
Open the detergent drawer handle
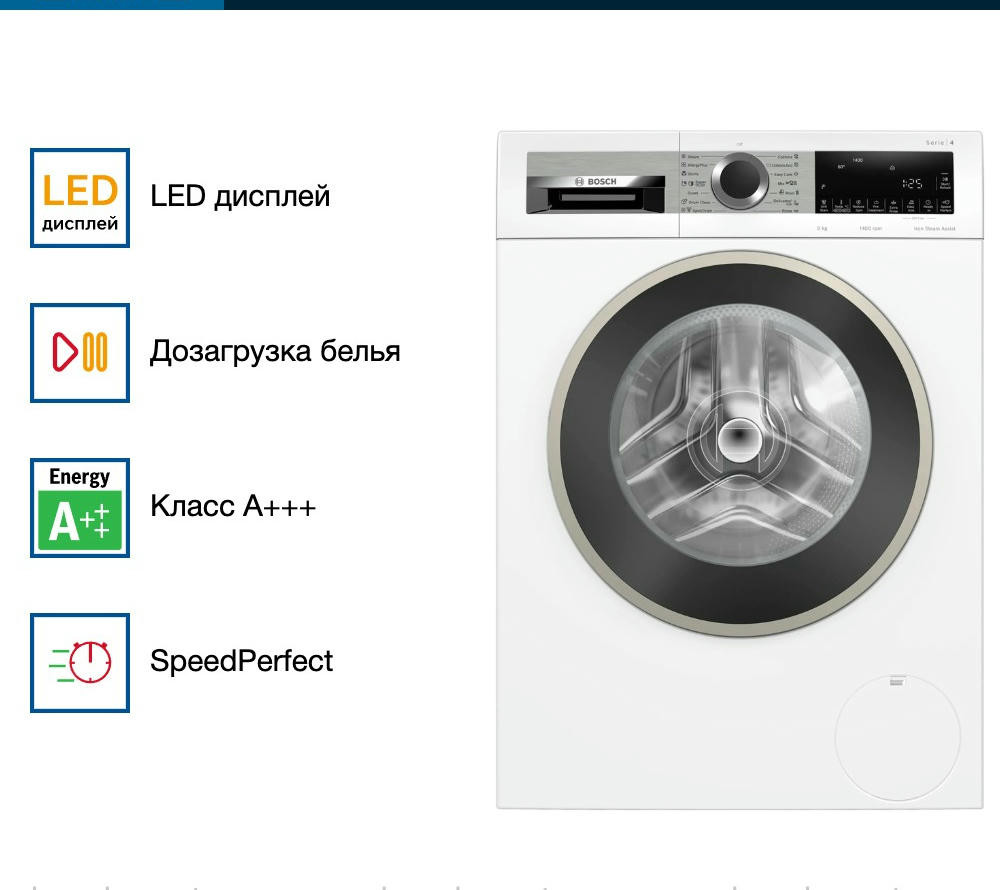[598, 199]
